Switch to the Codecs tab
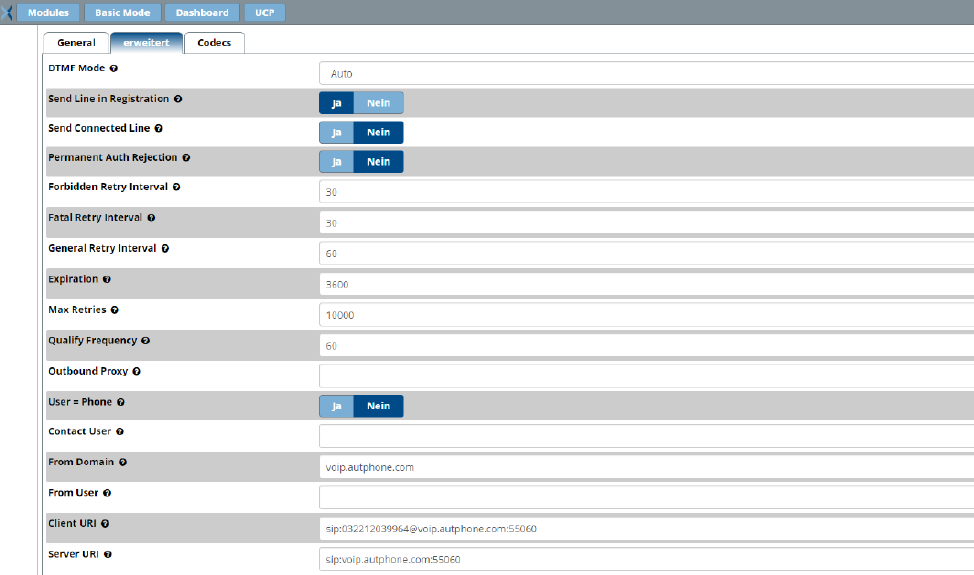Image resolution: width=974 pixels, height=575 pixels. (x=214, y=43)
